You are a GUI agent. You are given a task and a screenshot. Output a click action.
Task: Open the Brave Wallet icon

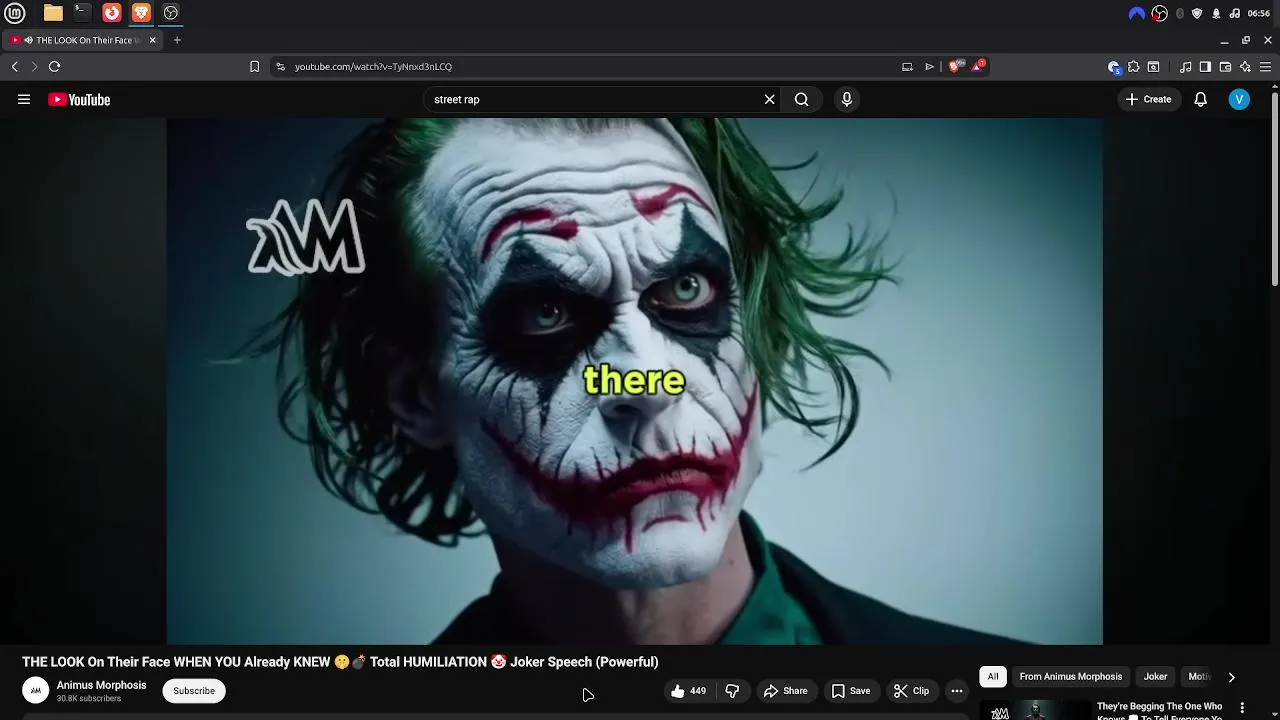(x=1225, y=67)
